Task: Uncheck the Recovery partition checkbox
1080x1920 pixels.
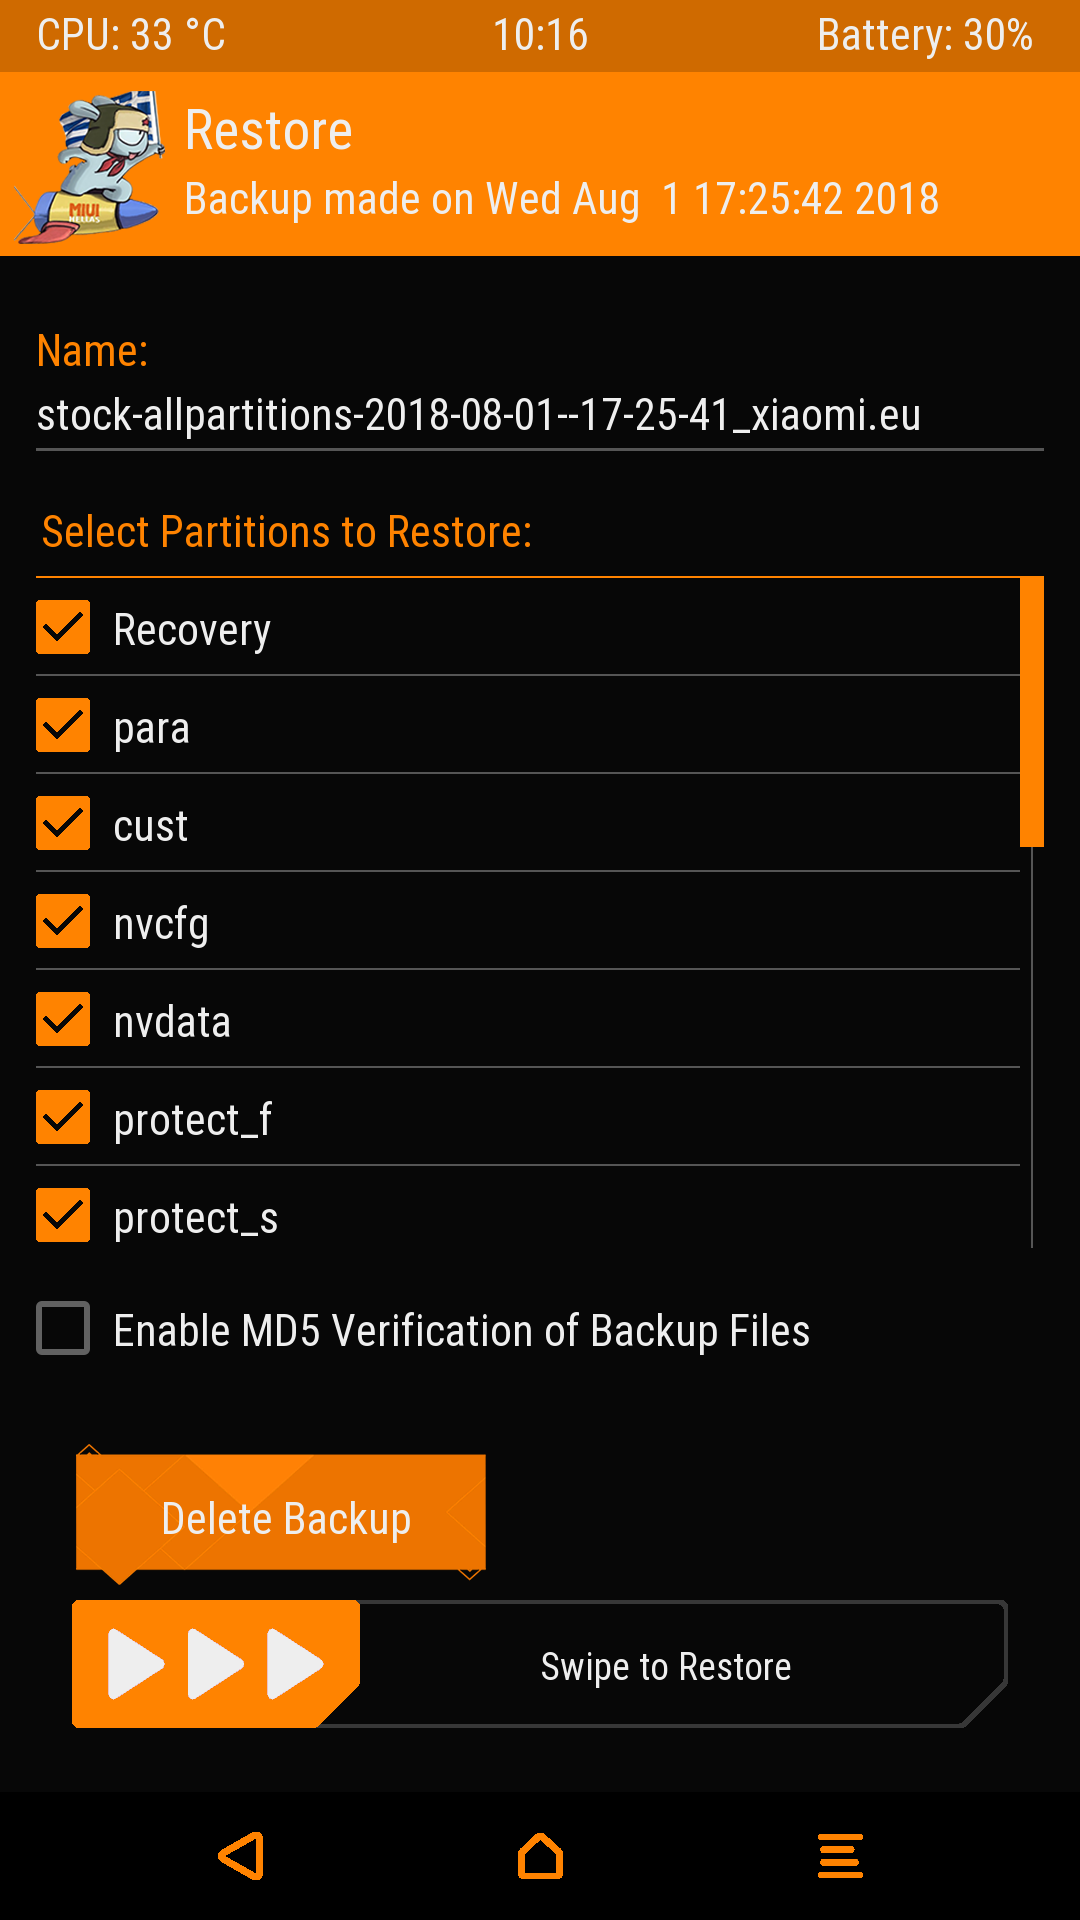Action: (63, 628)
